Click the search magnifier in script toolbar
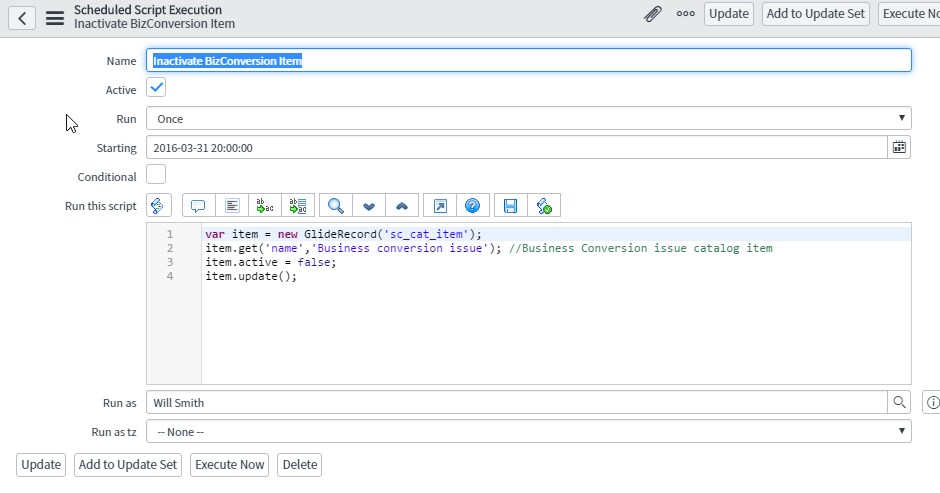This screenshot has height=493, width=940. pyautogui.click(x=336, y=206)
